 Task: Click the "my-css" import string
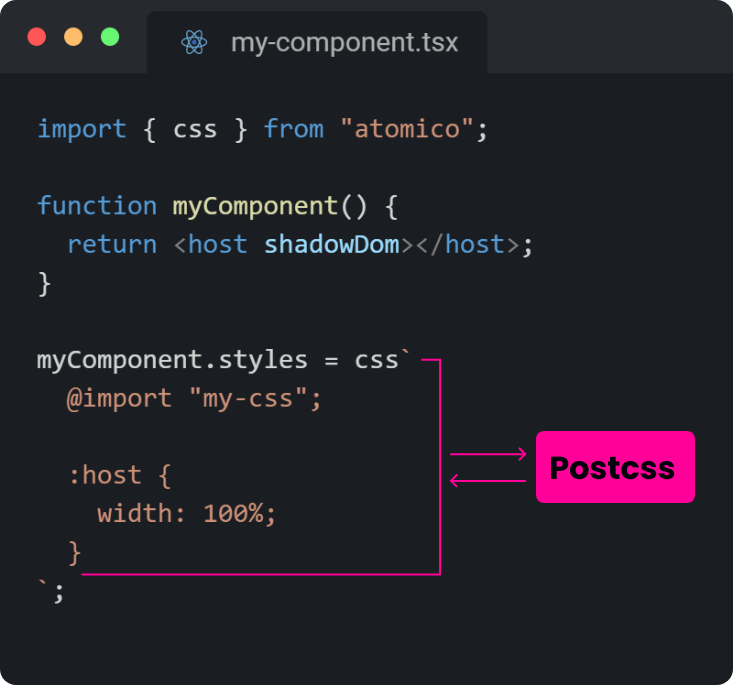(247, 399)
